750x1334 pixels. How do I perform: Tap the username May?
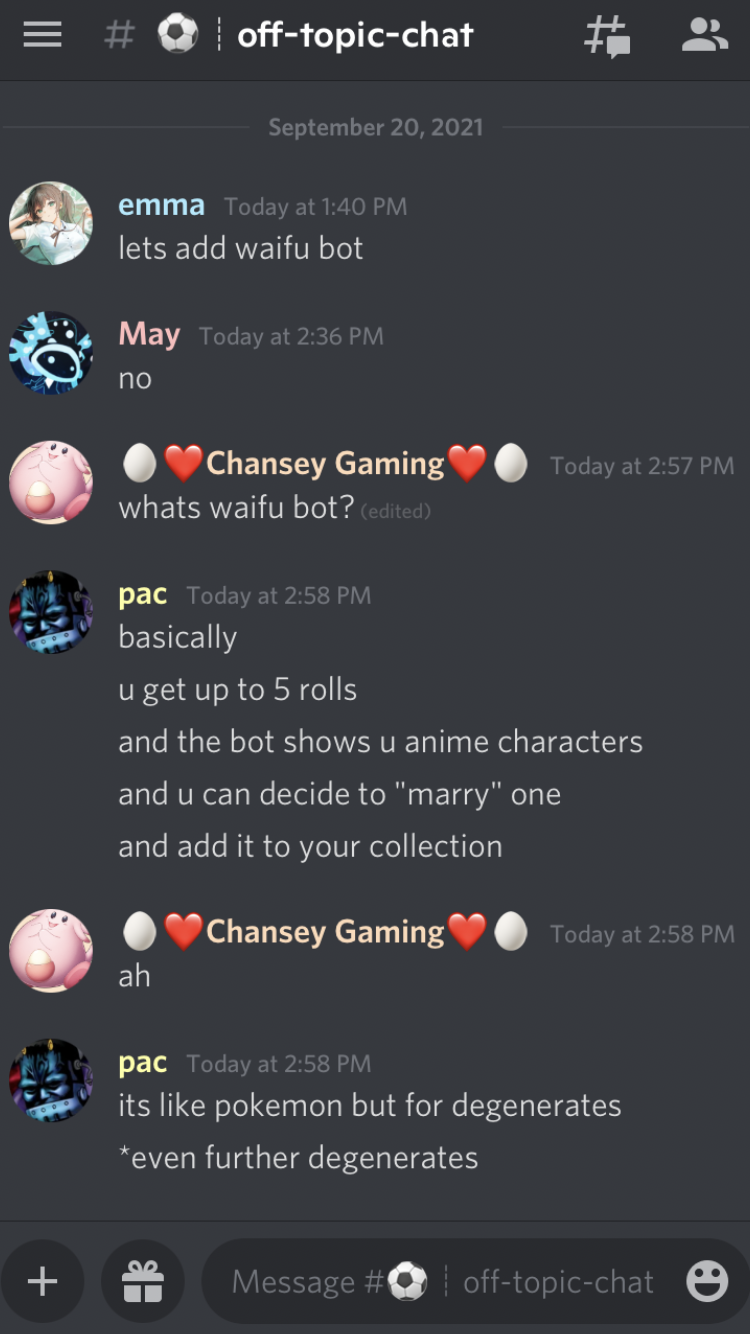(149, 335)
